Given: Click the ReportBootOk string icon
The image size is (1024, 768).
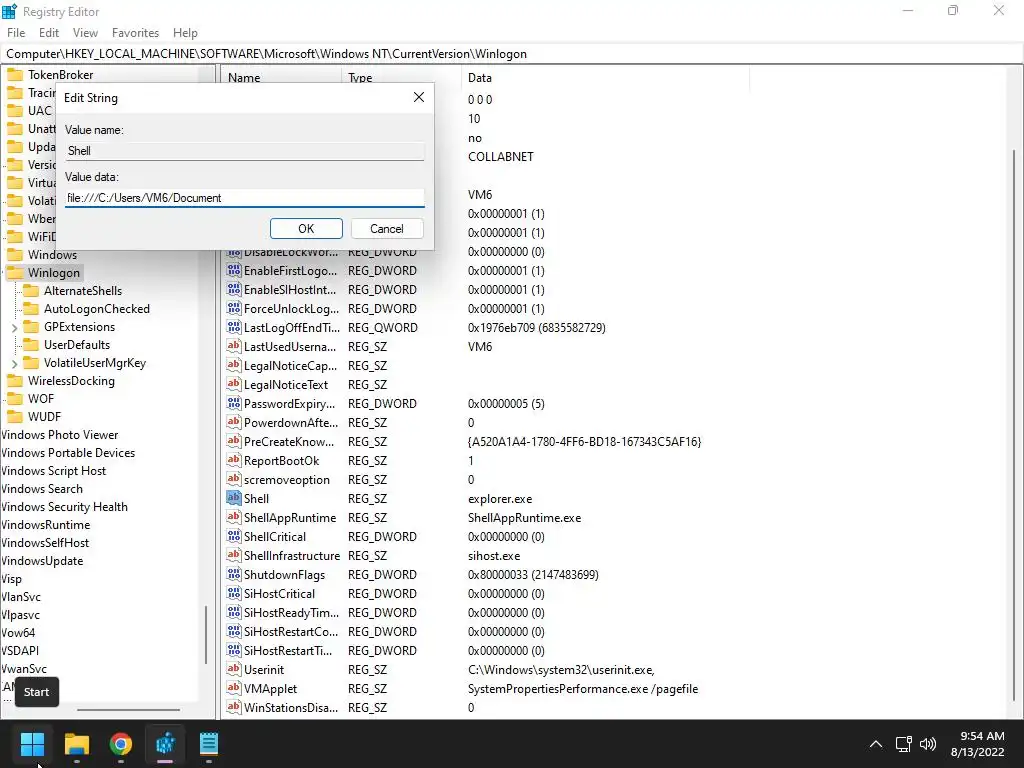Looking at the screenshot, I should (233, 460).
